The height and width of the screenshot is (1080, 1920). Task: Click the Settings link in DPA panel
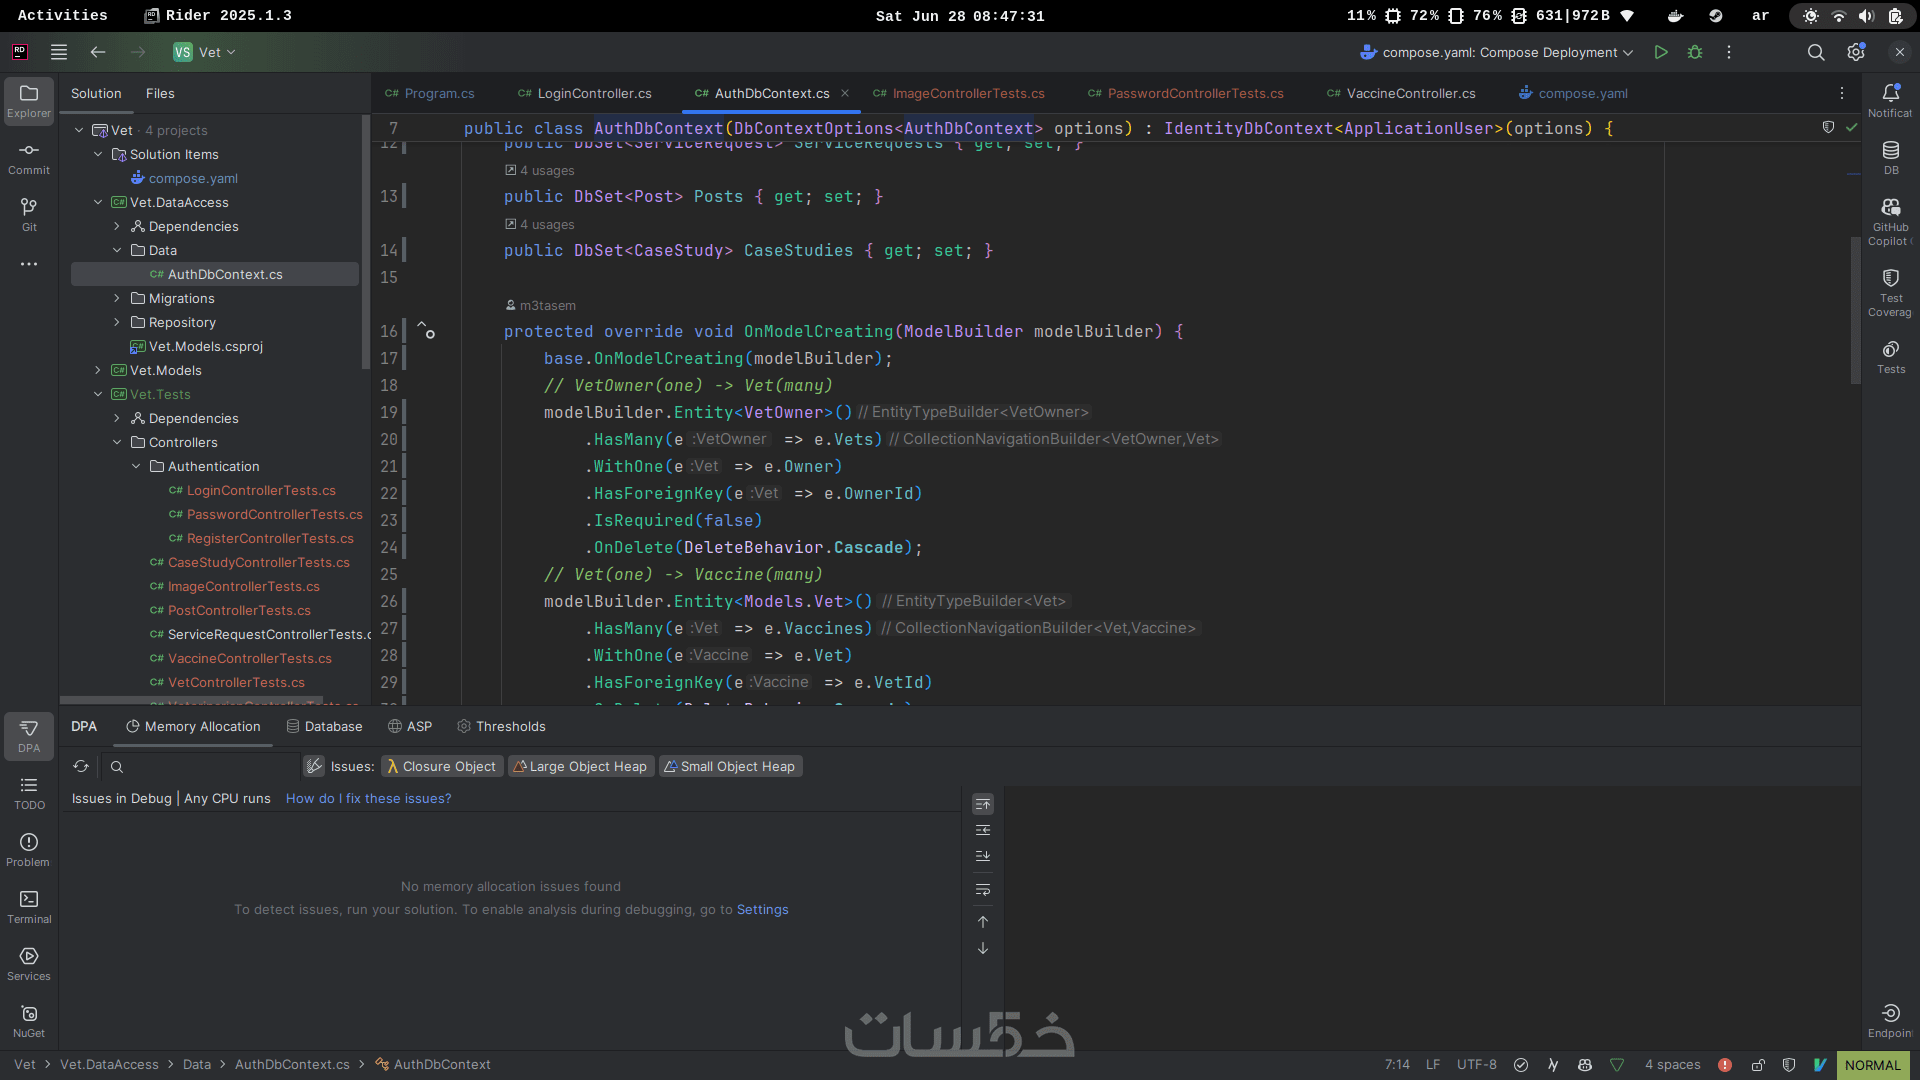tap(762, 910)
